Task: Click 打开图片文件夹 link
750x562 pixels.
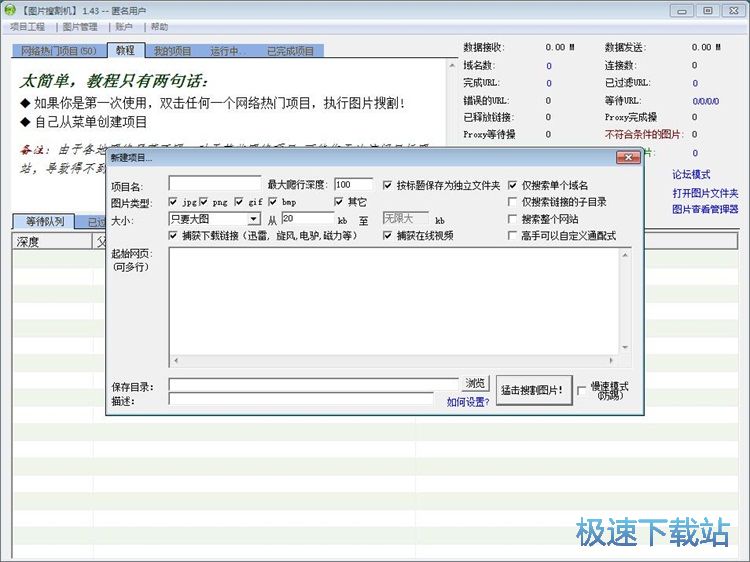Action: tap(705, 193)
